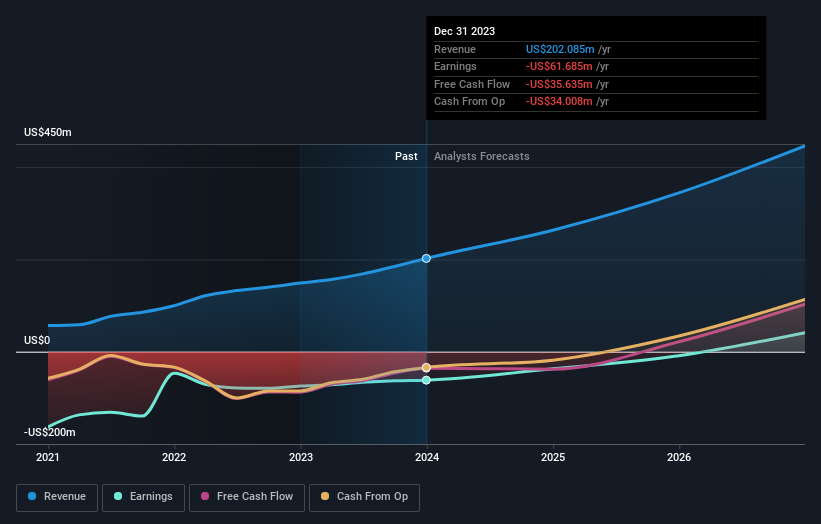The height and width of the screenshot is (524, 821).
Task: Click the Cash From Op label in tooltip
Action: (x=470, y=102)
